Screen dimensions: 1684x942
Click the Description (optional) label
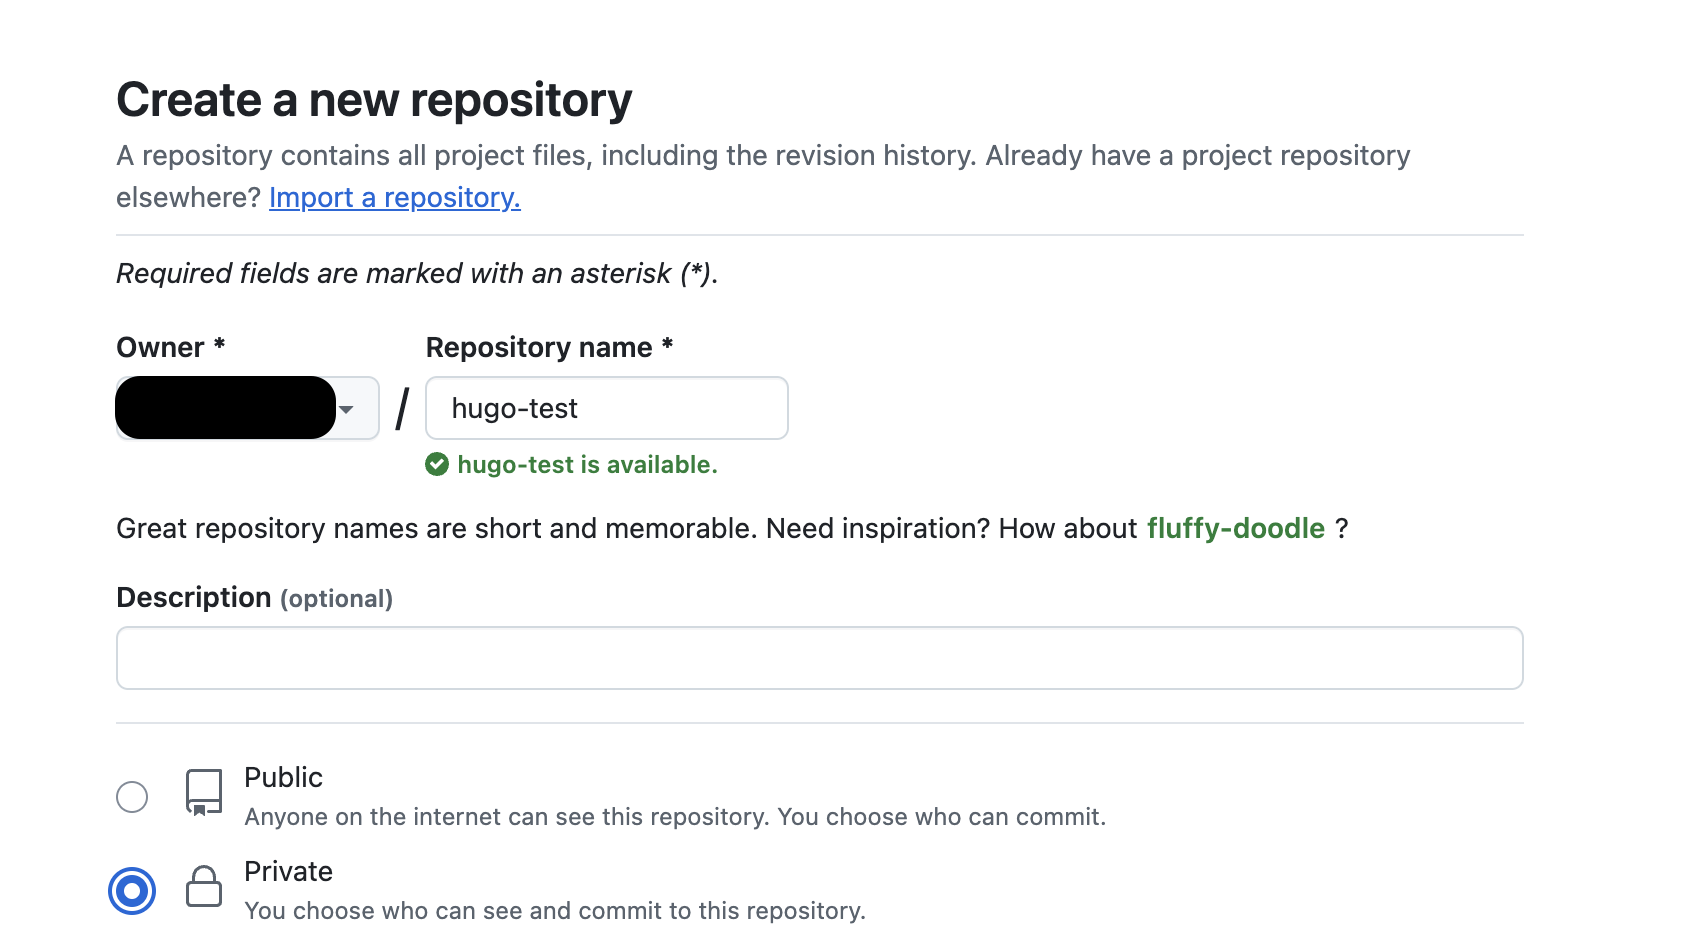[254, 598]
